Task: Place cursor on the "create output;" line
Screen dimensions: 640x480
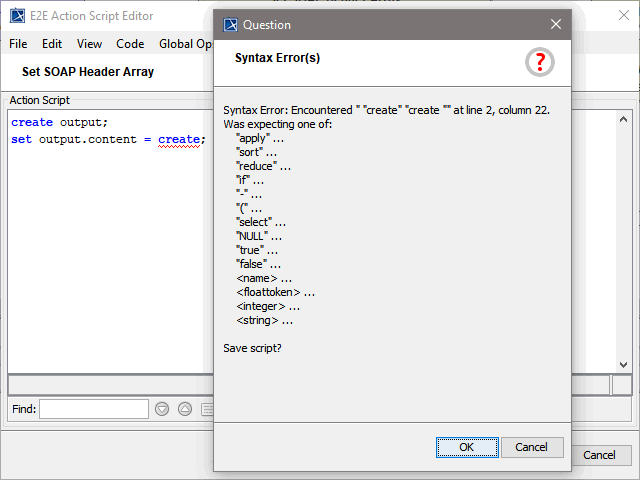Action: tap(60, 122)
